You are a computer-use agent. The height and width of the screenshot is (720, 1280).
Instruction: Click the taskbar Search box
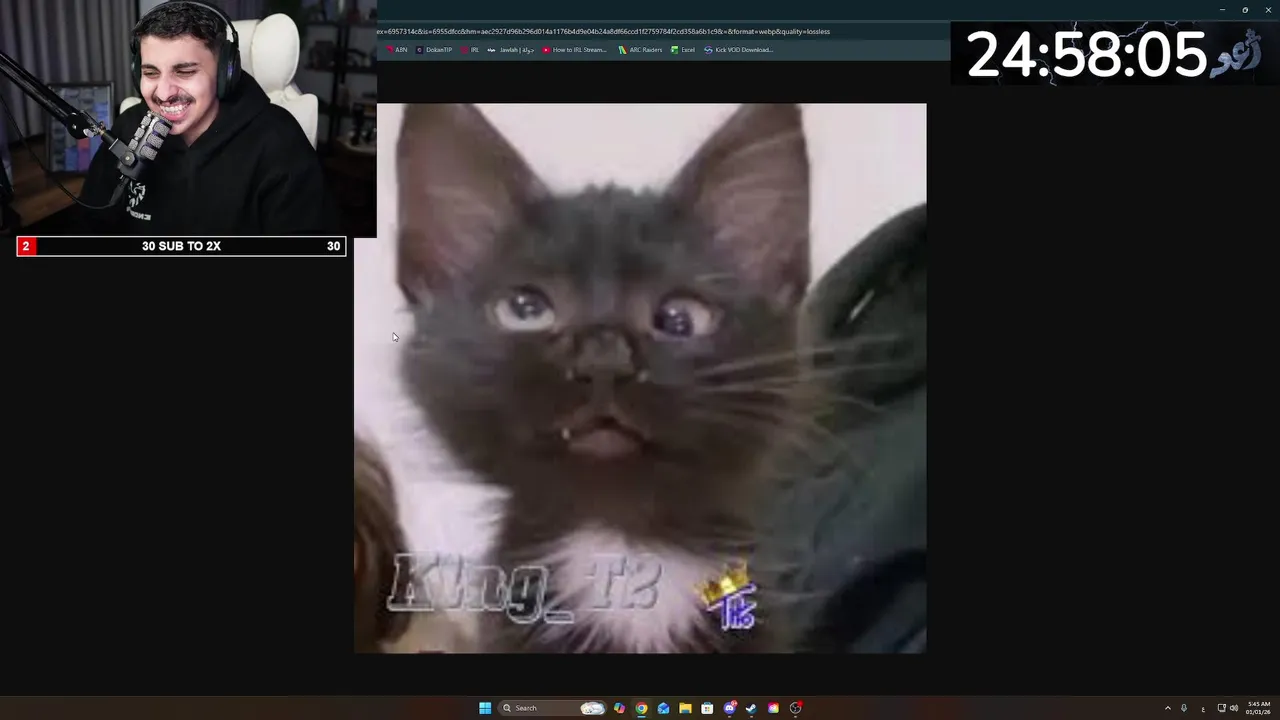point(553,708)
